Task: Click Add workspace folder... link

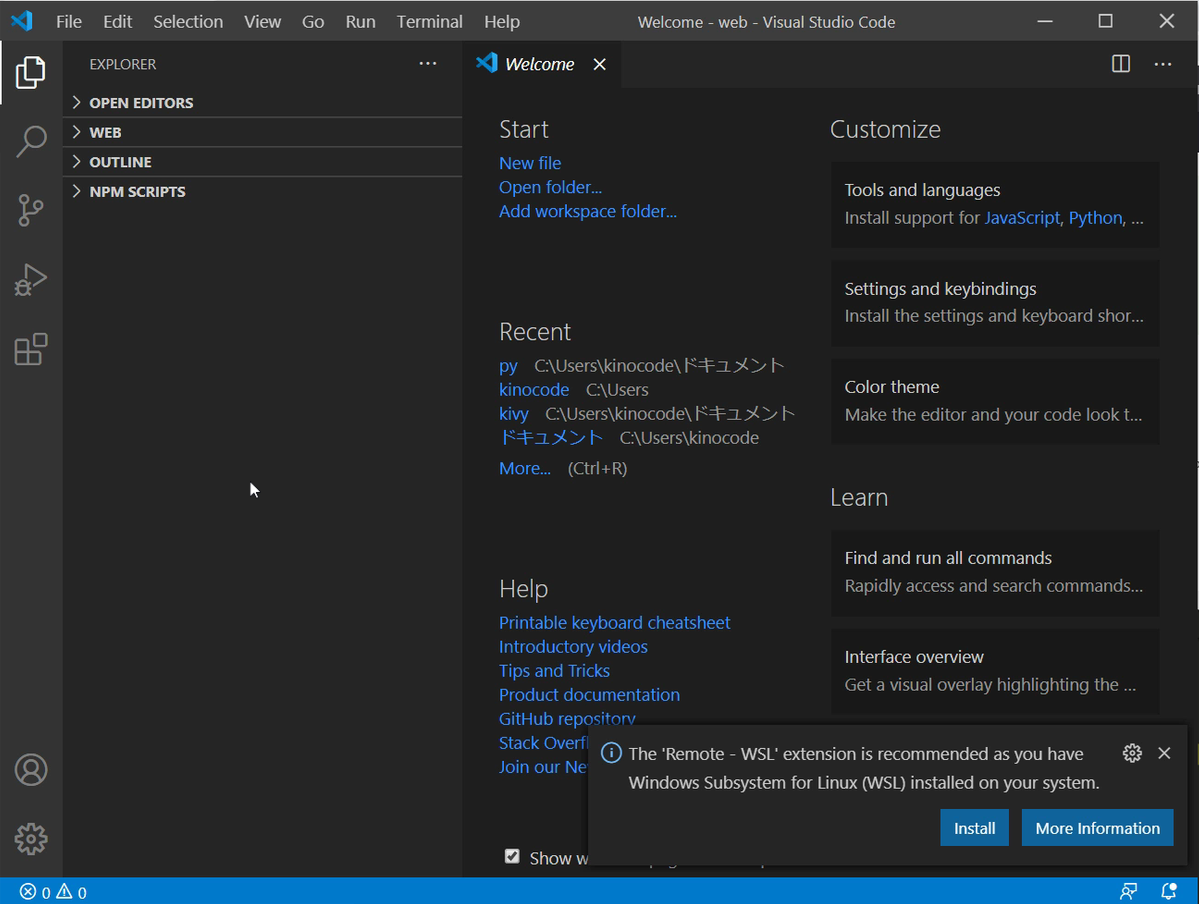Action: [x=588, y=211]
